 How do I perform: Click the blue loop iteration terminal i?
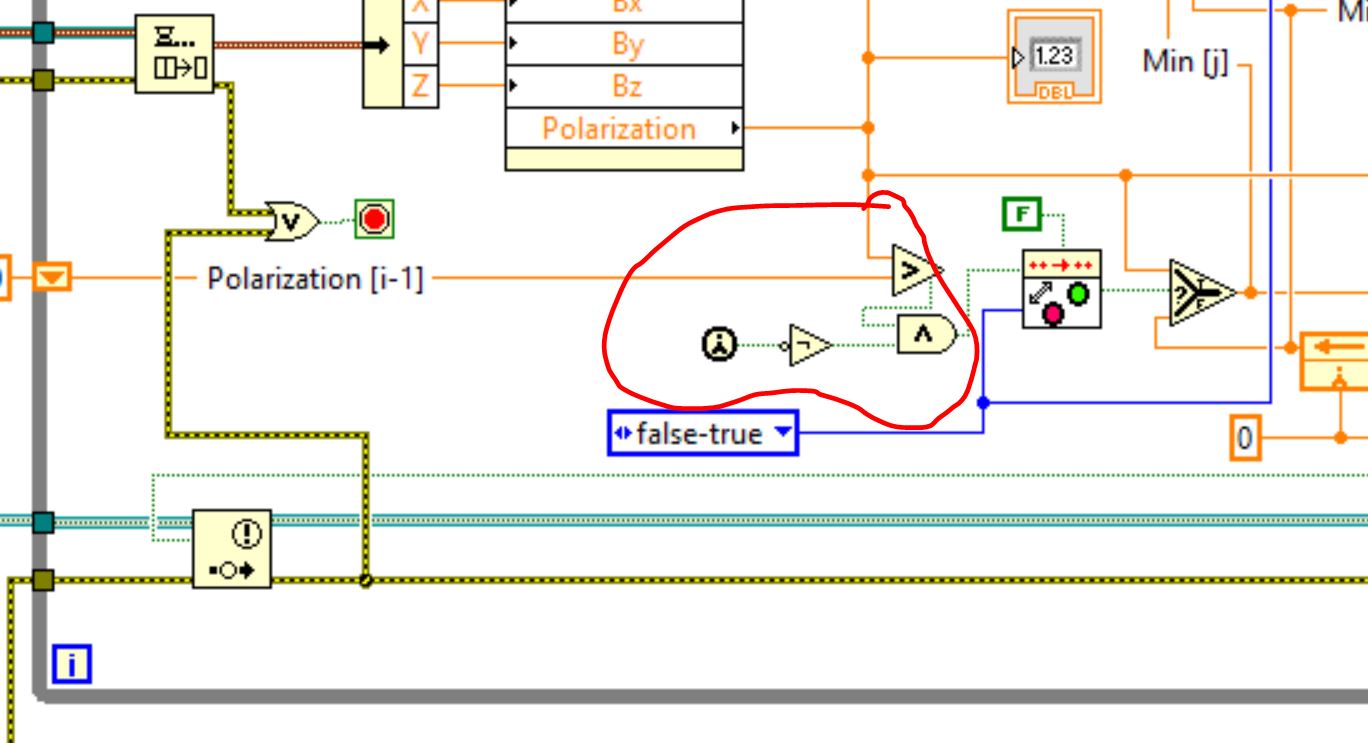click(x=72, y=664)
